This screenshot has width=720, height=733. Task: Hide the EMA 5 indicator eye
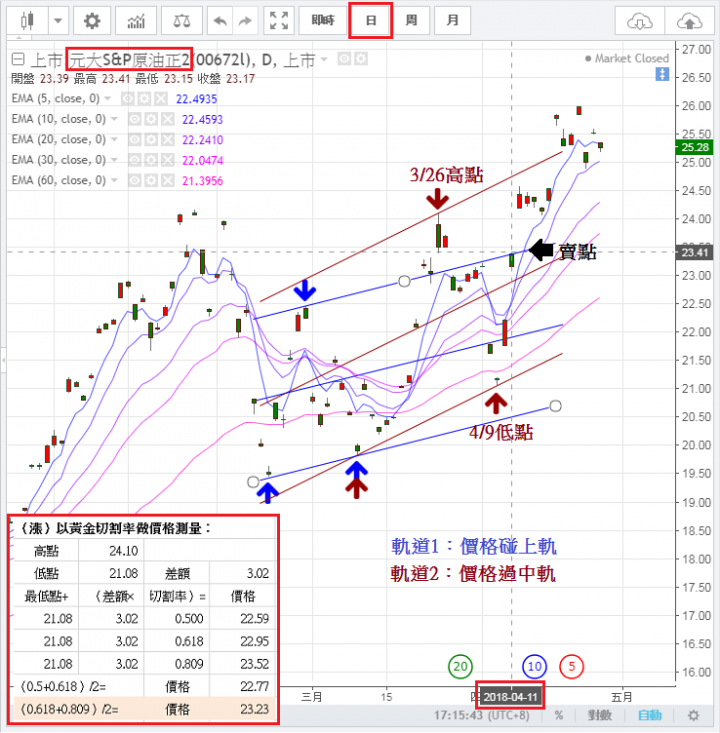[x=128, y=99]
